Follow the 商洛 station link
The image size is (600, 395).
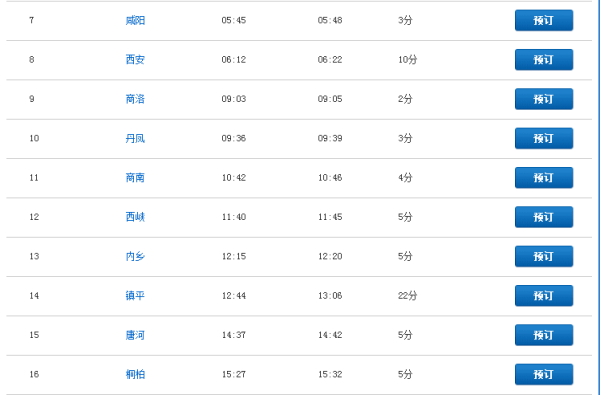(135, 99)
